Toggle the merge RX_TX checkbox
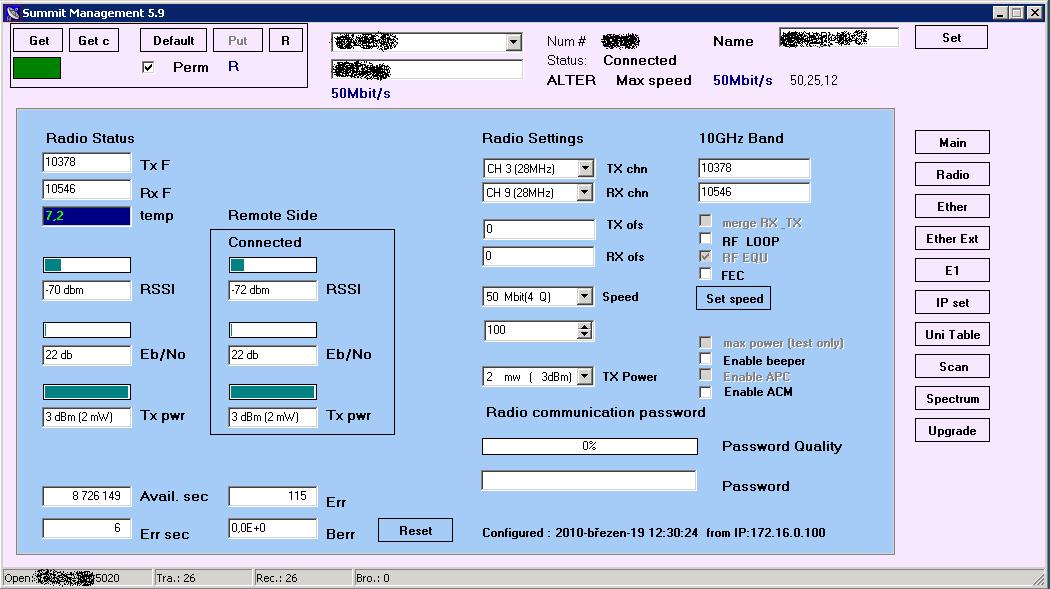The width and height of the screenshot is (1050, 589). pyautogui.click(x=705, y=220)
